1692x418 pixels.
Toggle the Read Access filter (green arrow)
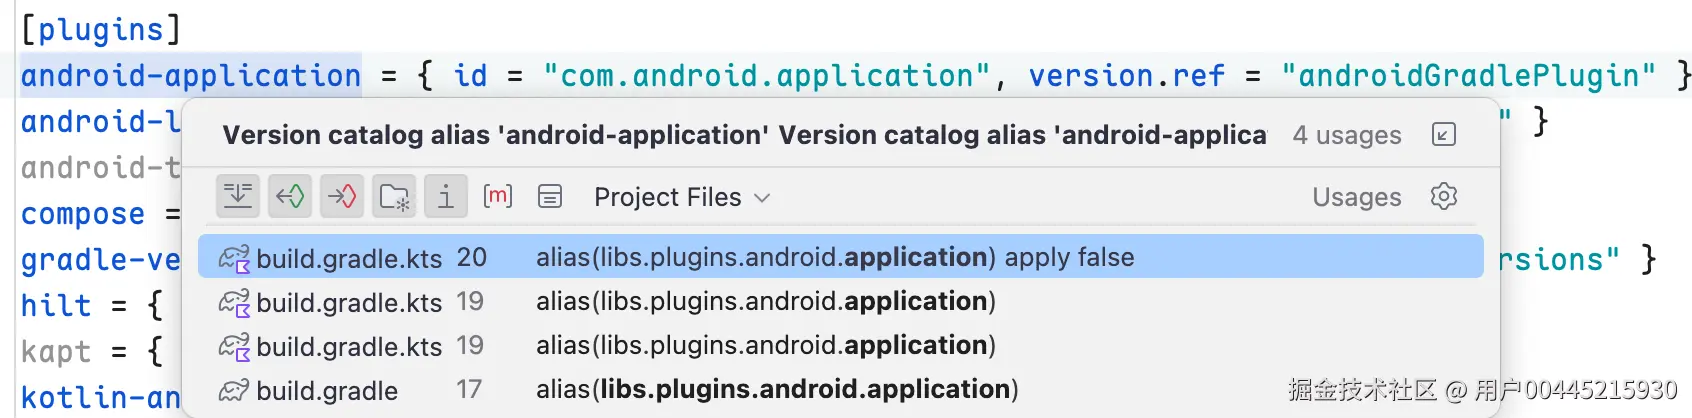(290, 196)
